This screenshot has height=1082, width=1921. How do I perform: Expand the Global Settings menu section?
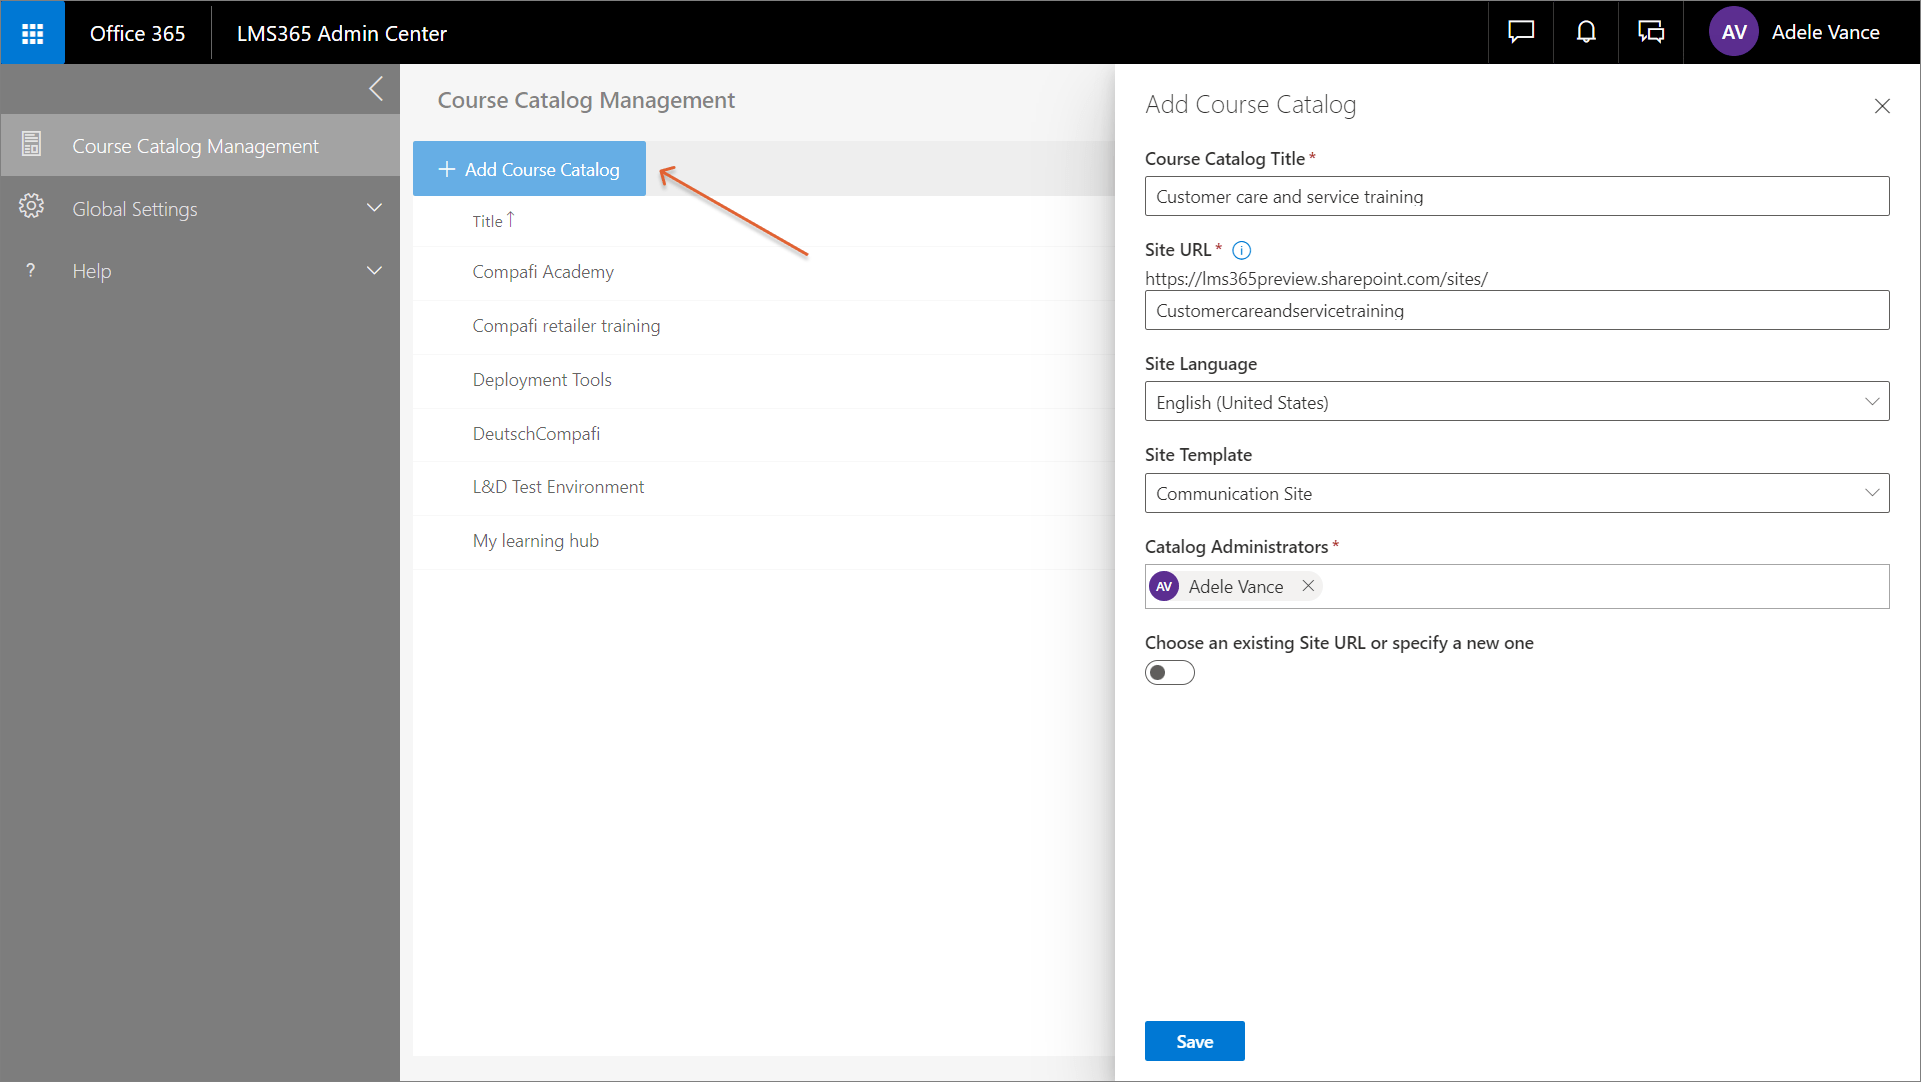click(373, 208)
